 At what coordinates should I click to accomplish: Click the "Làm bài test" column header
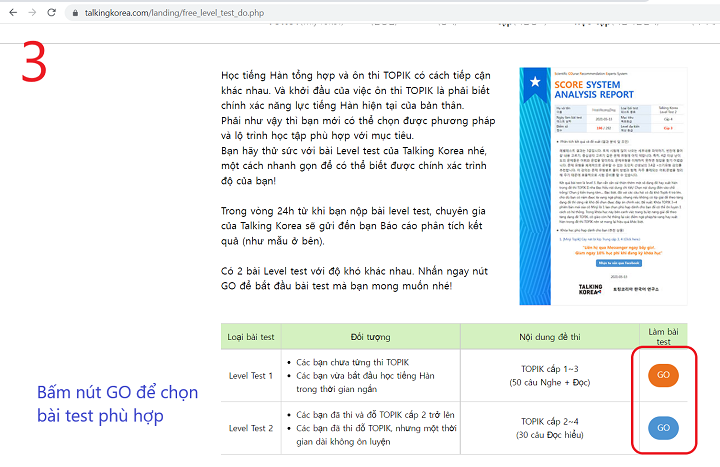pos(663,337)
